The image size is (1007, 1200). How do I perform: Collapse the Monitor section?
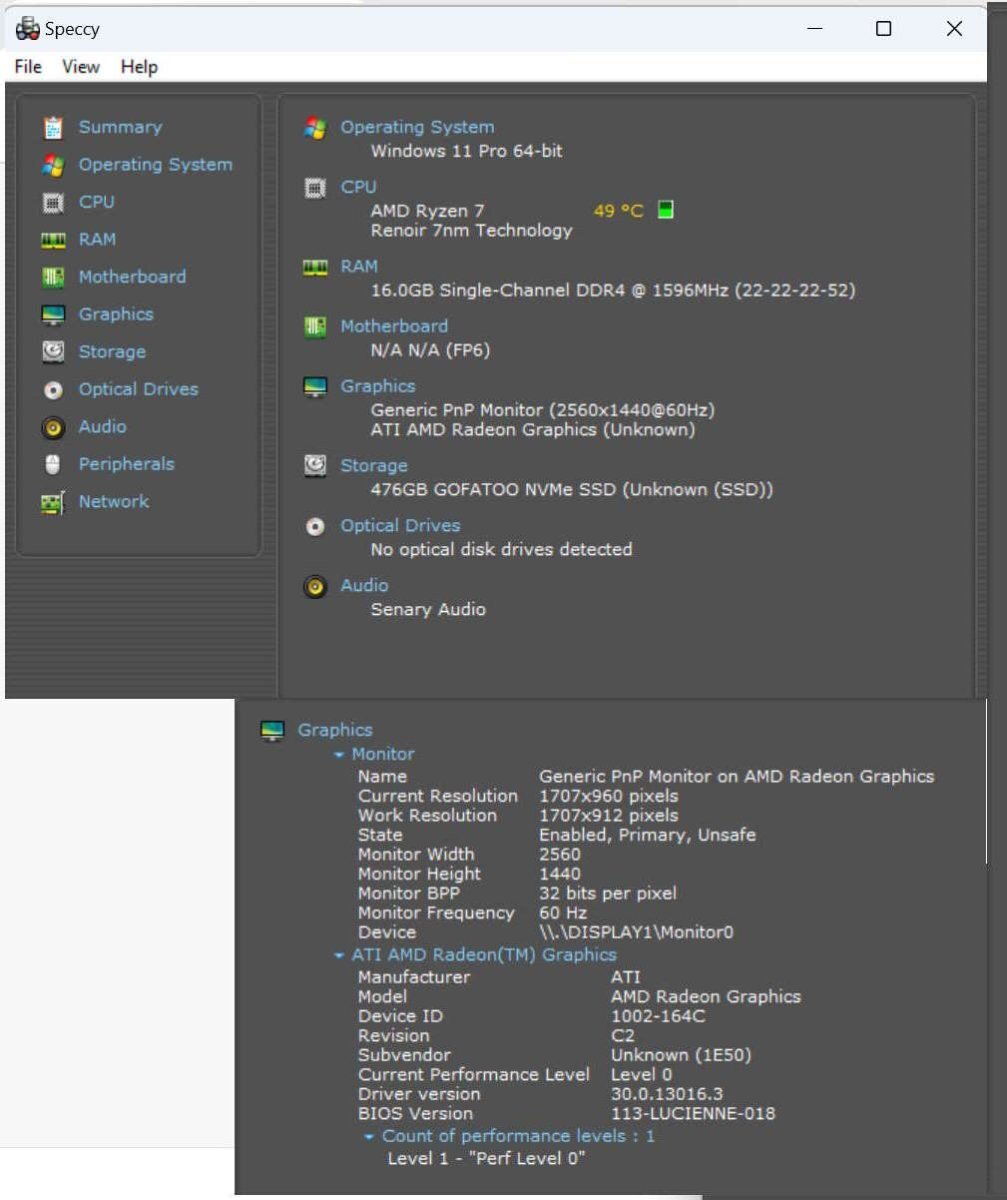coord(340,755)
